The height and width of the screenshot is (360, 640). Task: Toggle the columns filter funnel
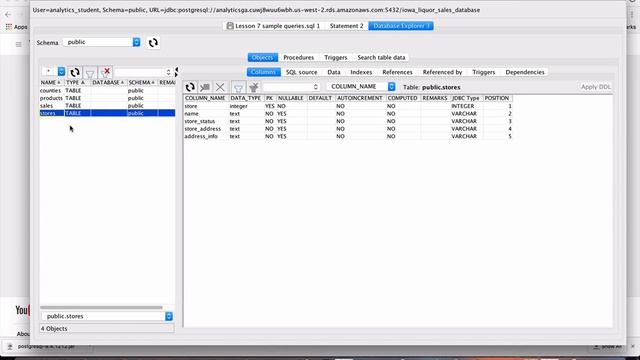point(238,87)
